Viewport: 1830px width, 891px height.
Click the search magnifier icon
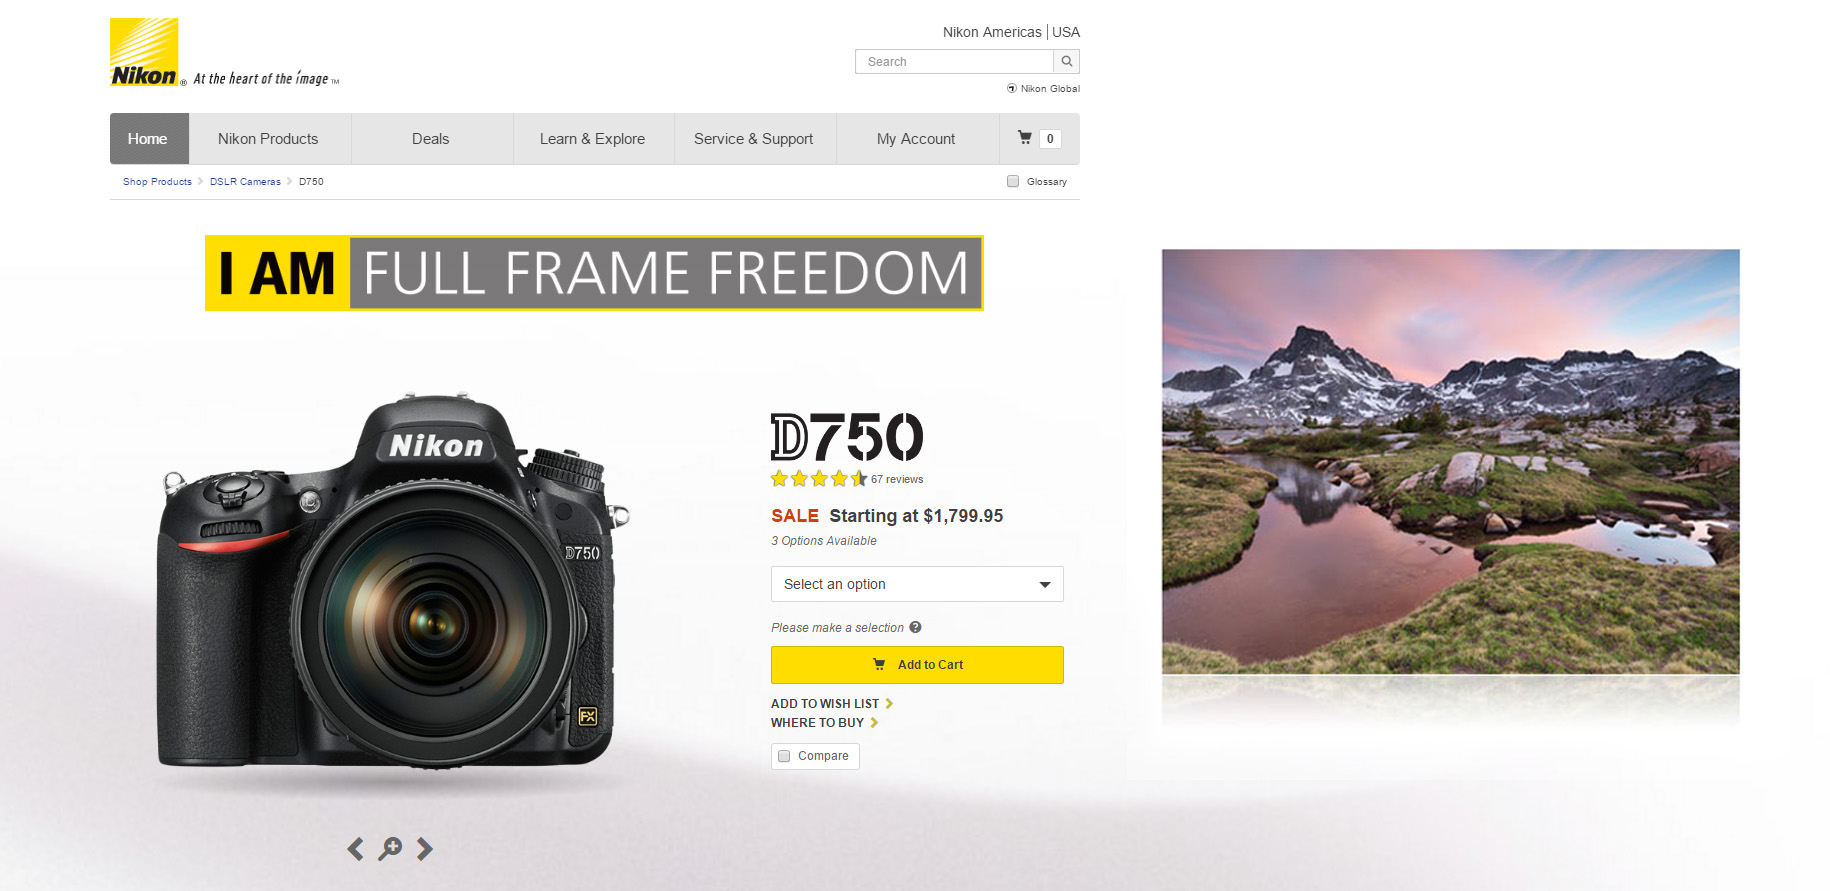(1067, 61)
